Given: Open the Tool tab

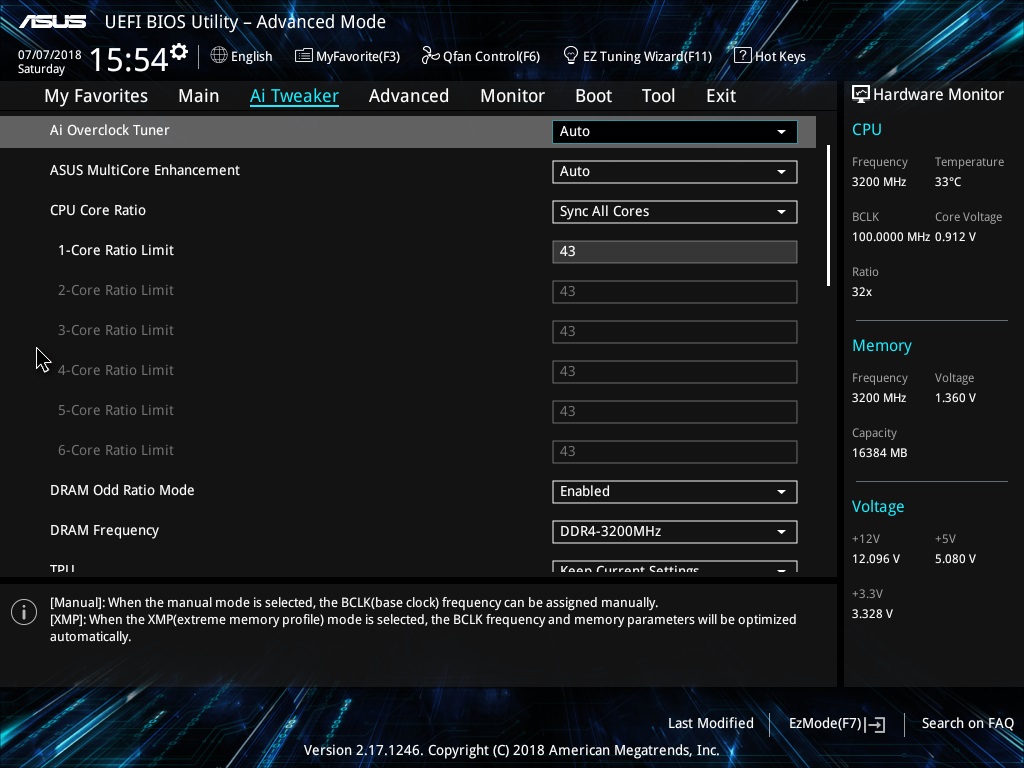Looking at the screenshot, I should coord(658,96).
